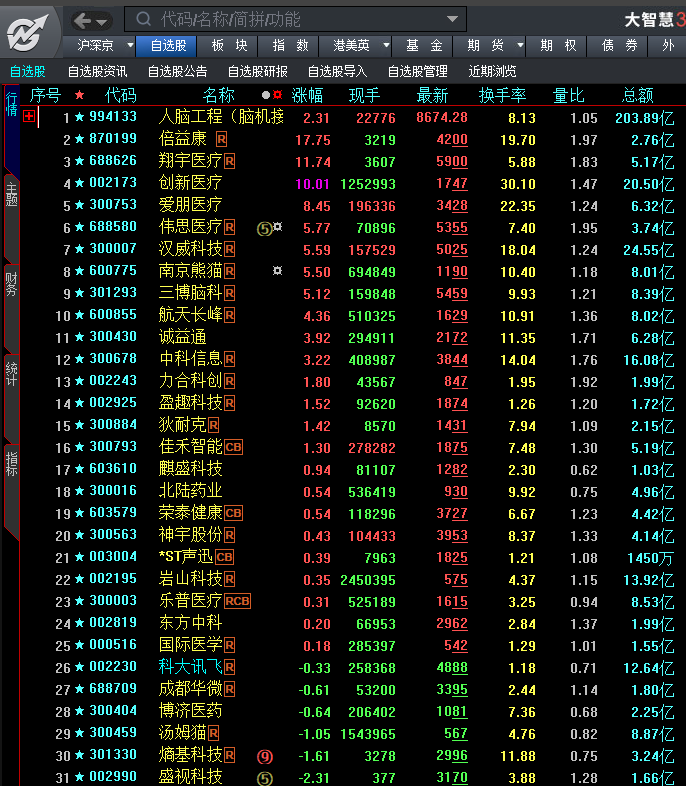Screen dimensions: 686x786
Task: Click the star column header icon
Action: [79, 95]
